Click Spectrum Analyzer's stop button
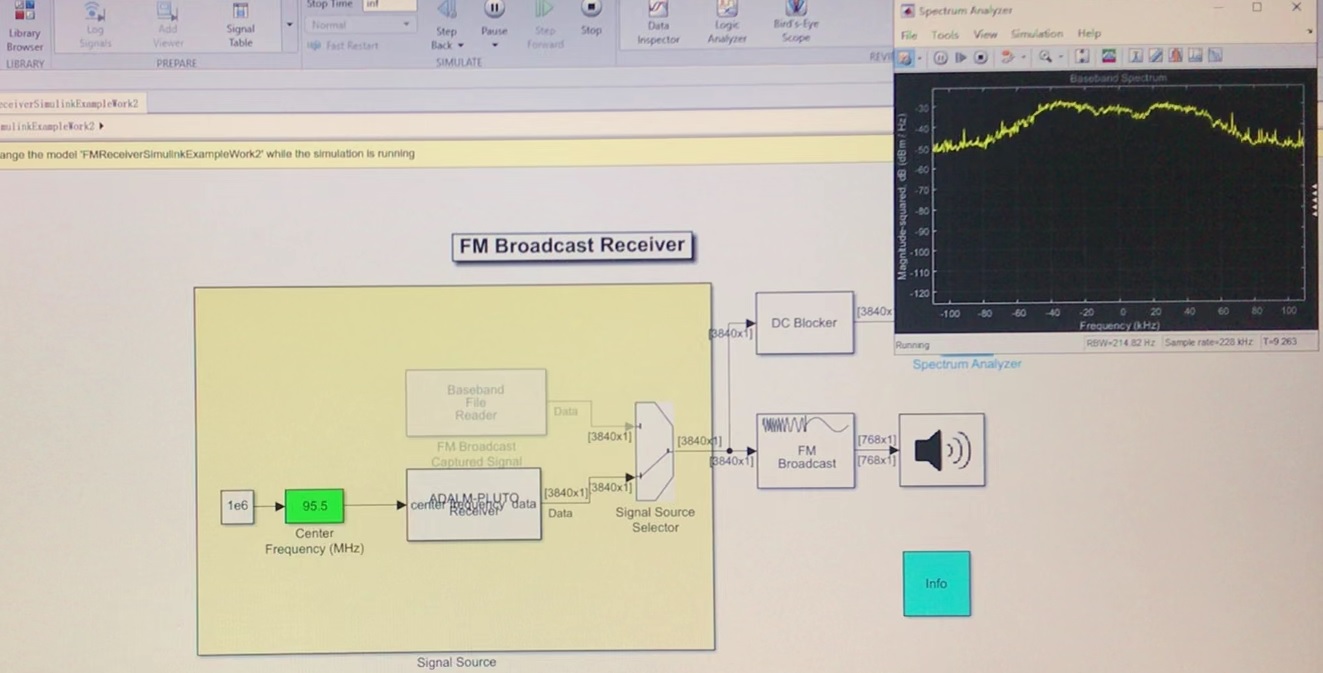Screen dimensions: 1323x673 (x=981, y=57)
